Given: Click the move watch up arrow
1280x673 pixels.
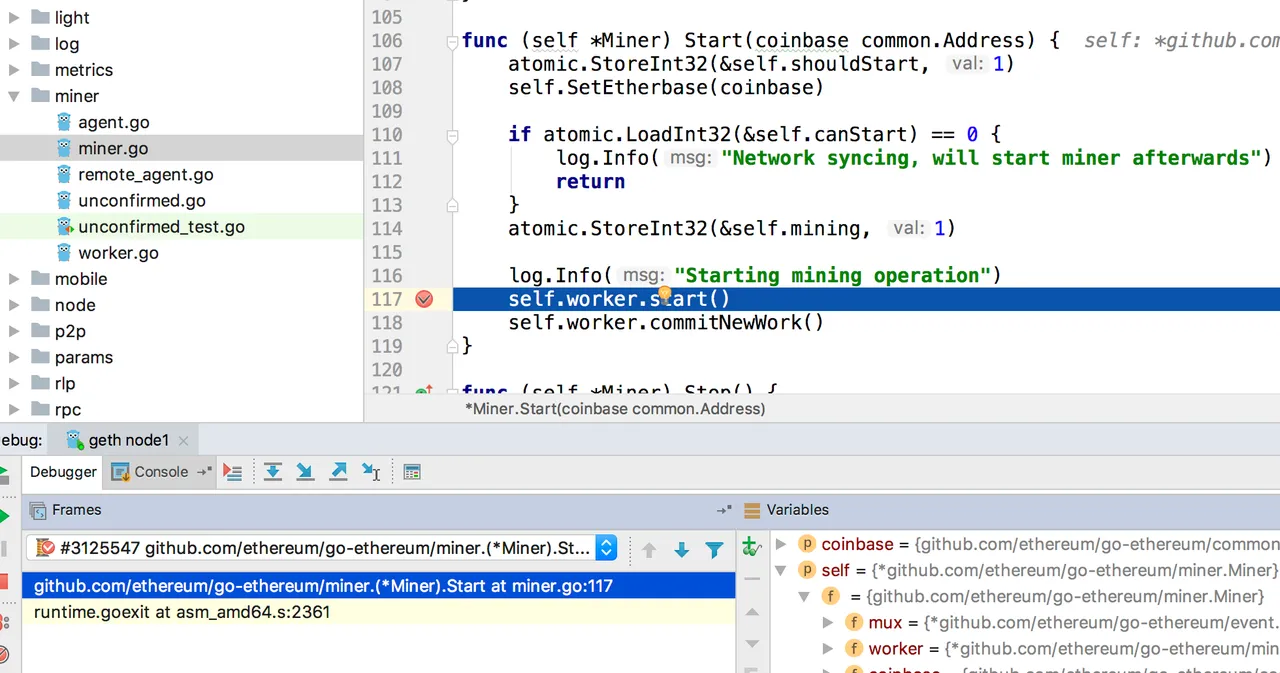Looking at the screenshot, I should [x=753, y=612].
